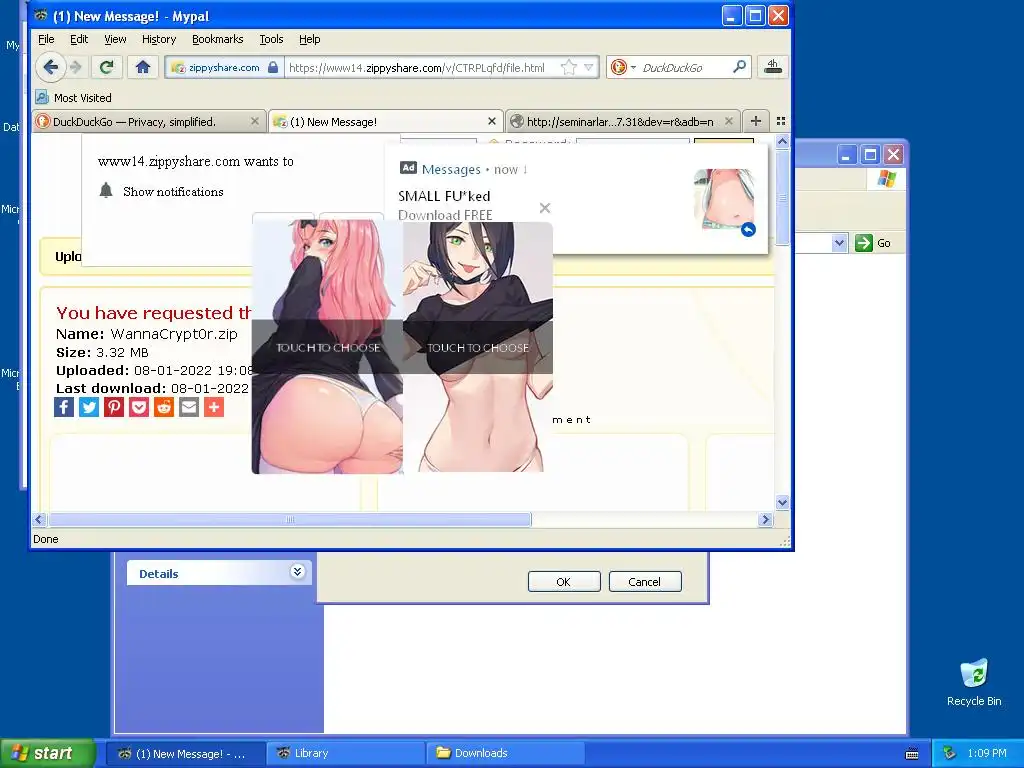Image resolution: width=1024 pixels, height=768 pixels.
Task: Open the Tools menu
Action: (x=271, y=39)
